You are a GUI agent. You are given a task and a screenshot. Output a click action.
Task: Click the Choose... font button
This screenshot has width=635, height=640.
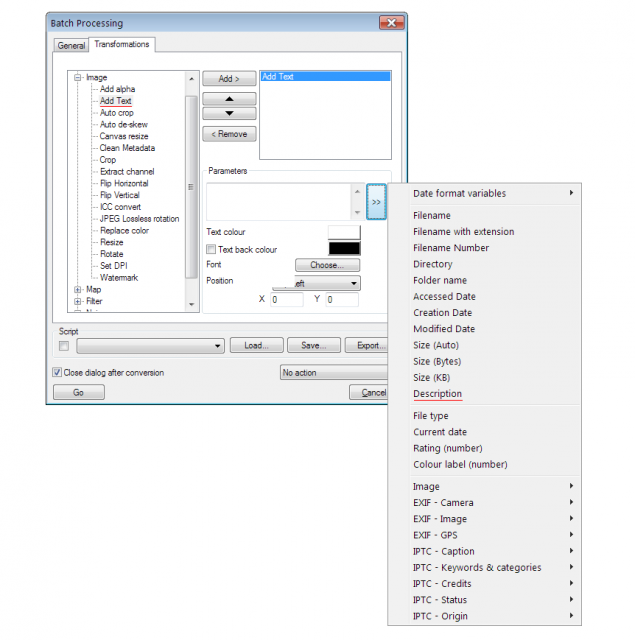[327, 265]
